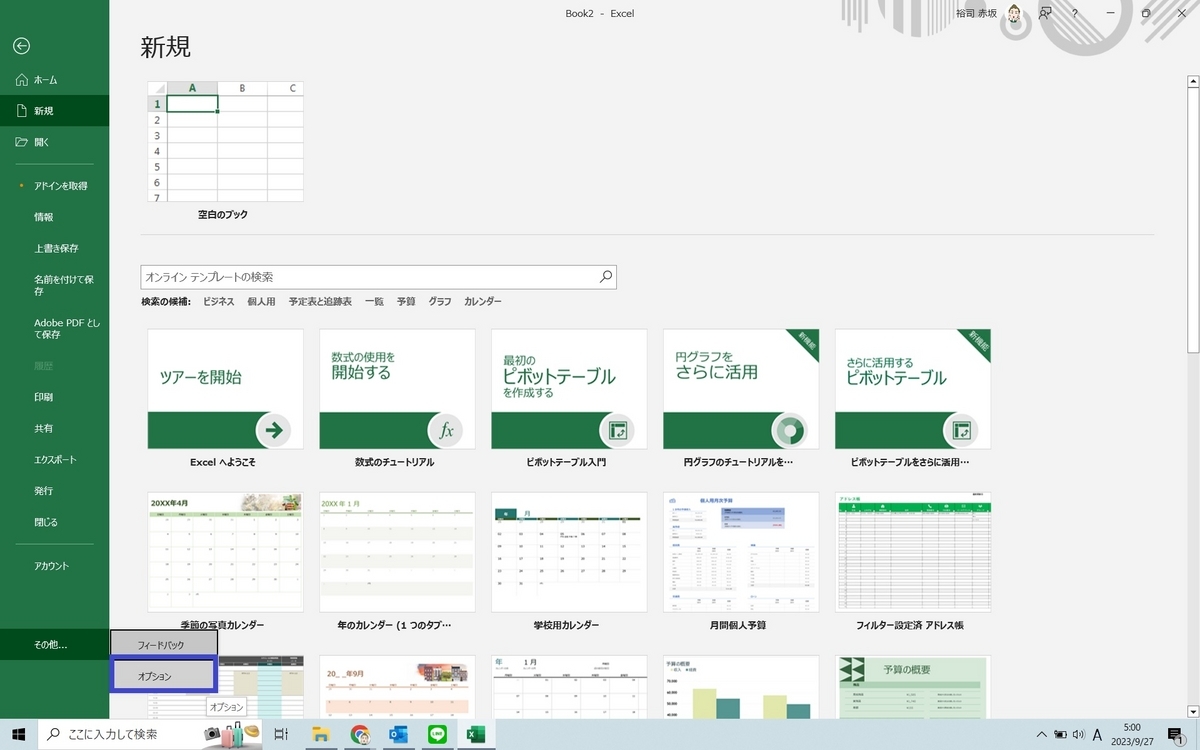Click the magnifier icon in the template search box
1200x750 pixels.
[x=605, y=277]
